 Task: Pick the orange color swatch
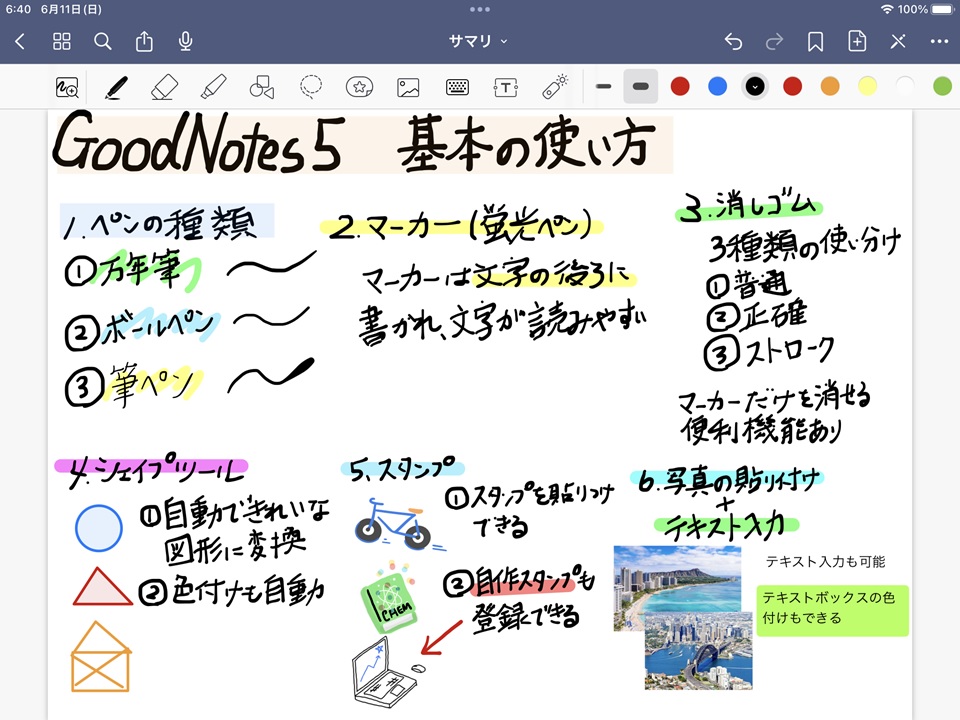click(x=830, y=86)
